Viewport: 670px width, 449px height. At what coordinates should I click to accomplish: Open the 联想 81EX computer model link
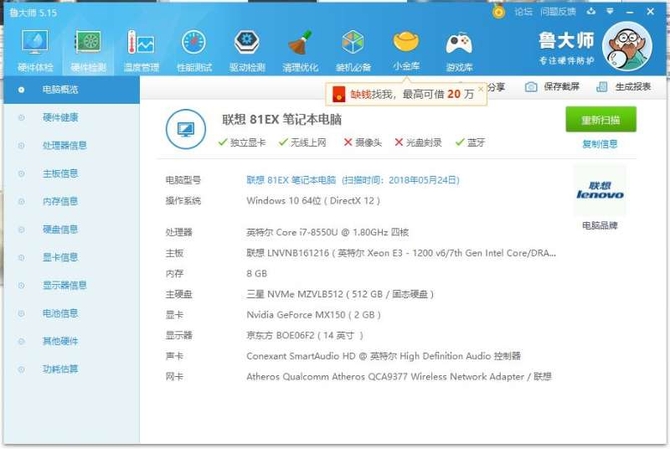[x=353, y=180]
